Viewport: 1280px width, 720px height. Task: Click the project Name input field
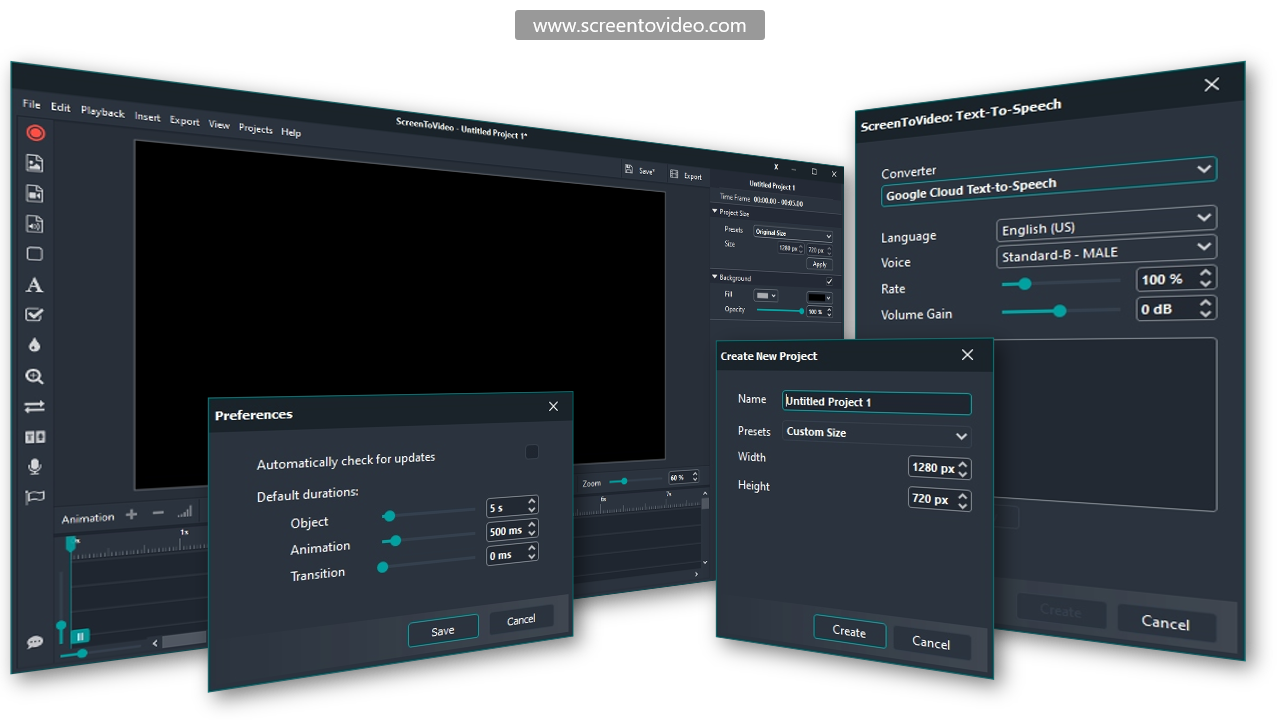[876, 402]
